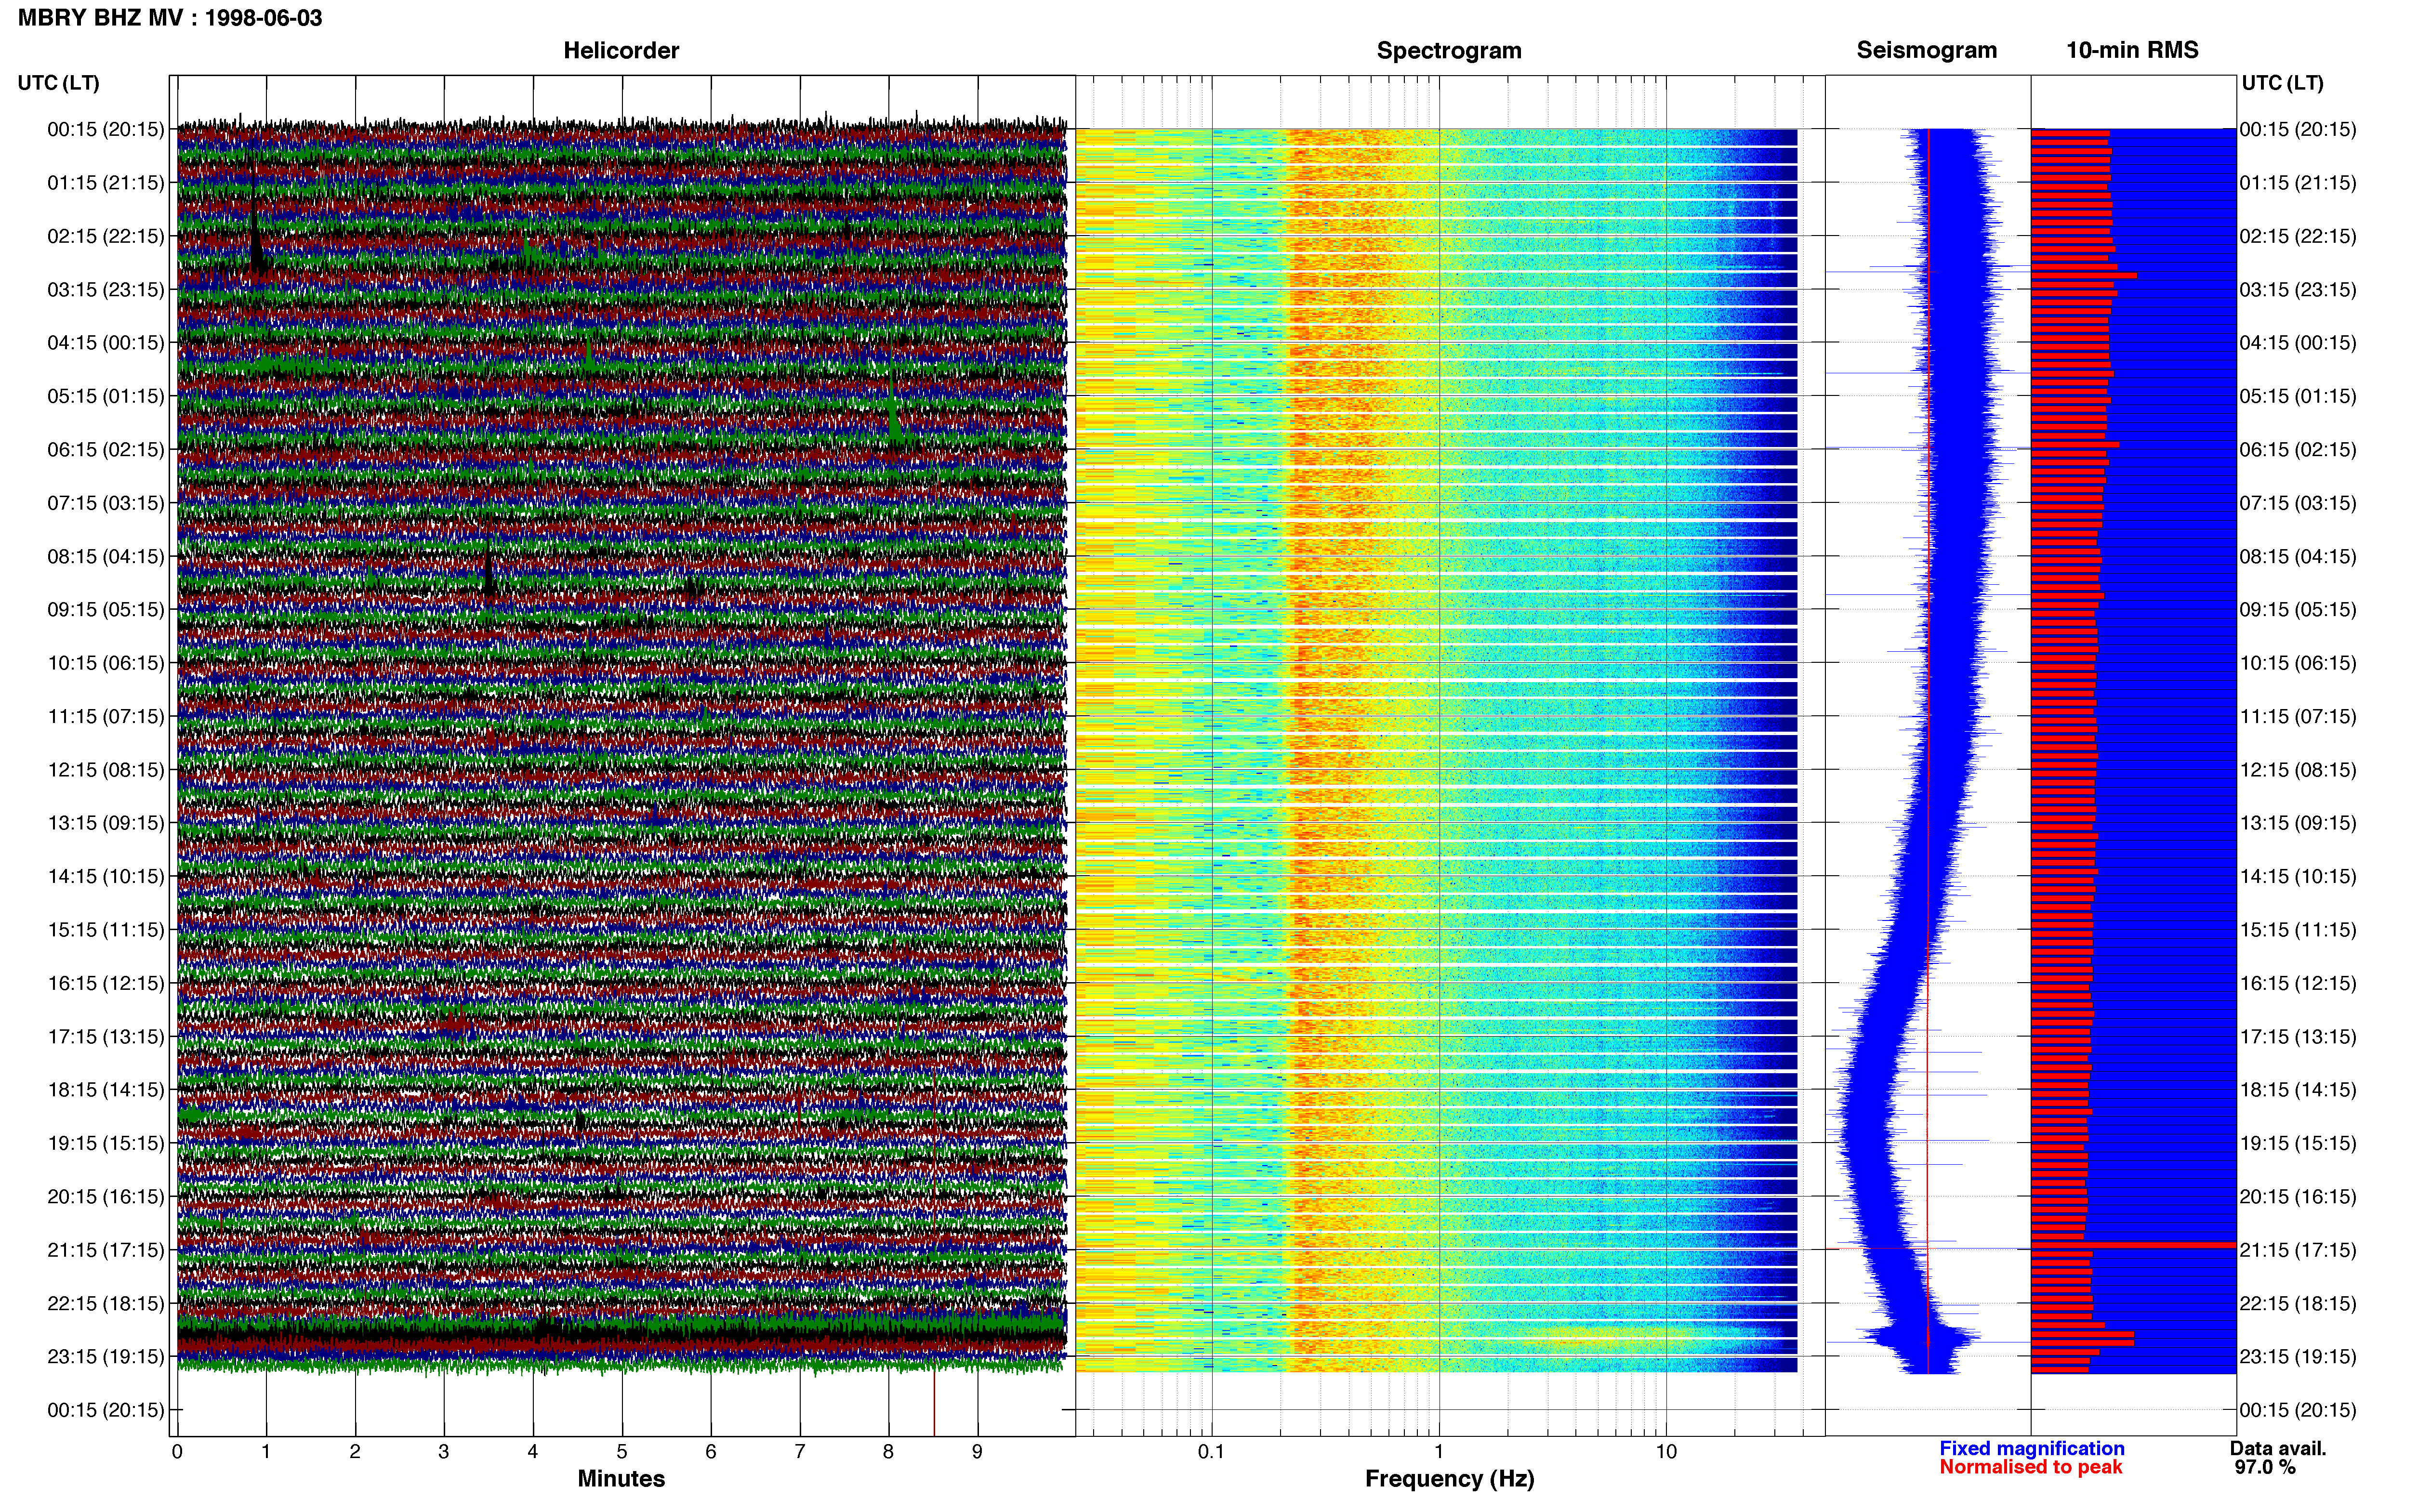Click the 'Frequency (Hz)' axis label
The height and width of the screenshot is (1512, 2418).
point(1449,1479)
